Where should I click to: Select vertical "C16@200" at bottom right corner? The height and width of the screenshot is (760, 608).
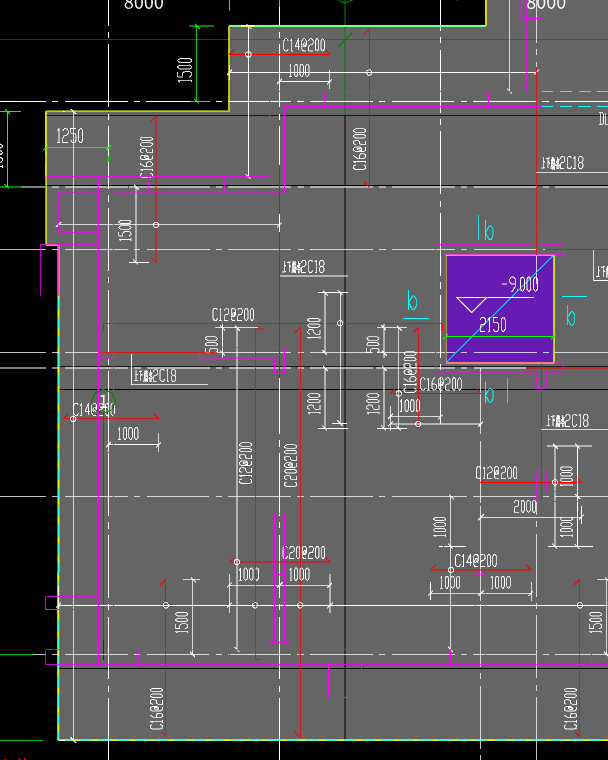click(x=571, y=709)
